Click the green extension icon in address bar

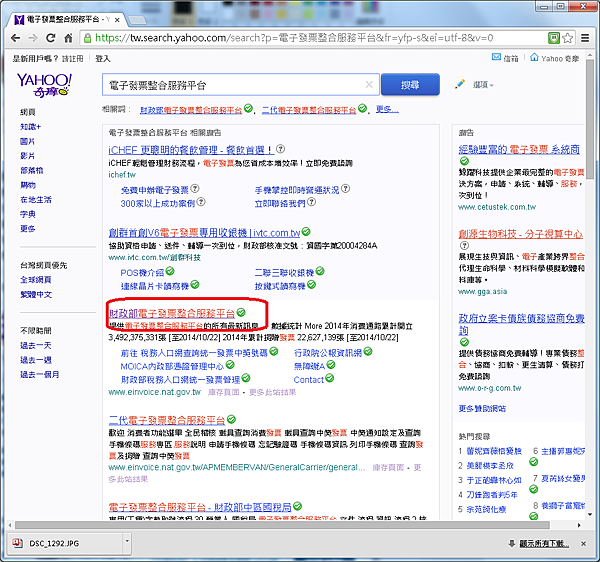pos(554,38)
